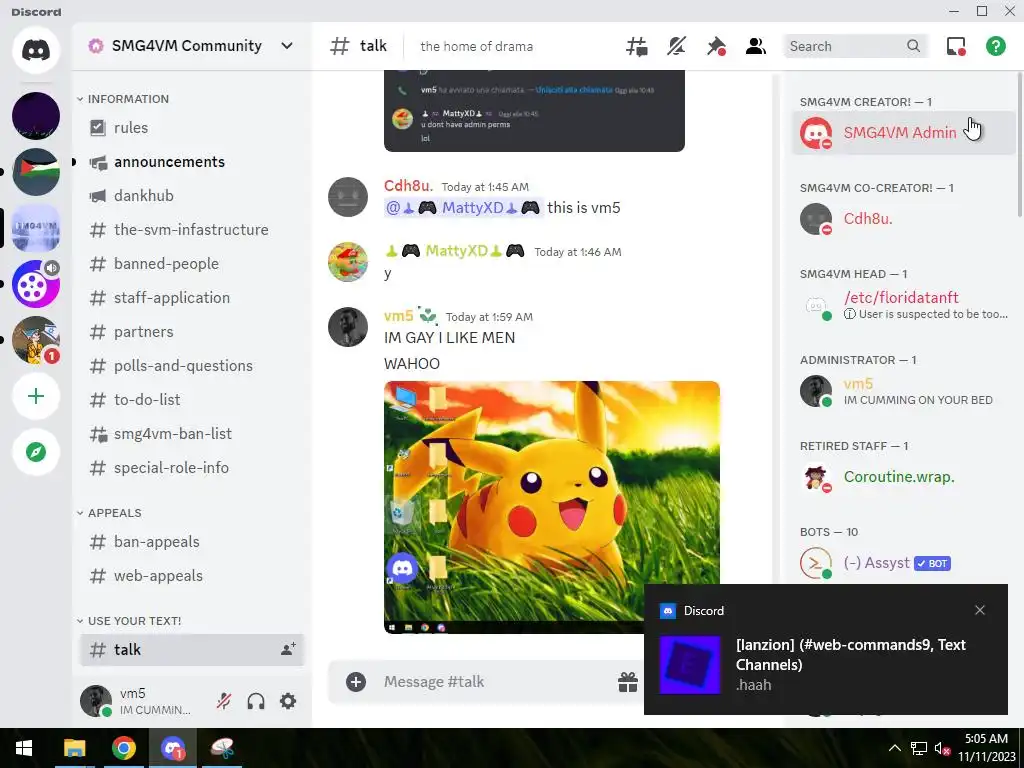The image size is (1024, 768).
Task: Open smg4vm-ban-list channel
Action: pyautogui.click(x=191, y=433)
